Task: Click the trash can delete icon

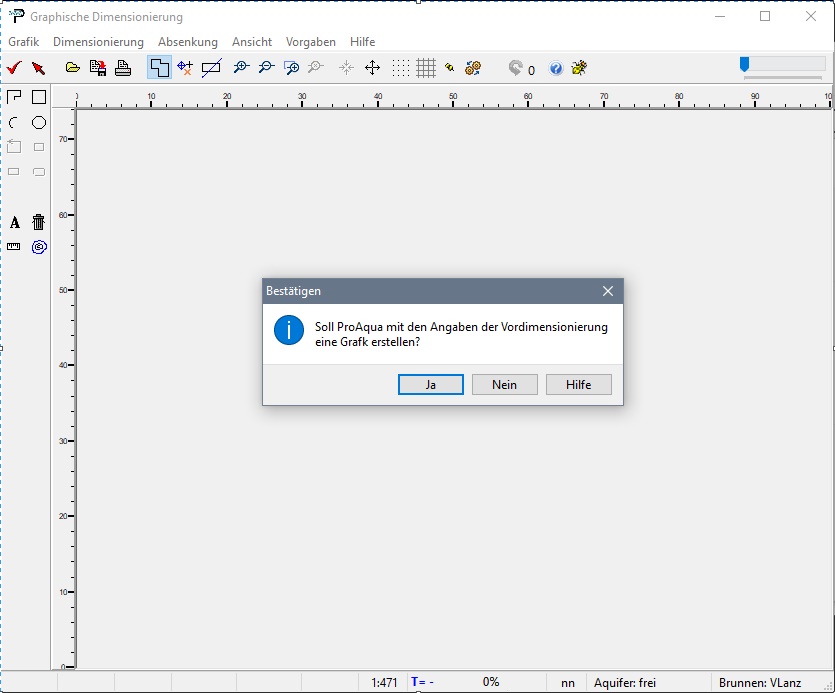Action: [39, 222]
